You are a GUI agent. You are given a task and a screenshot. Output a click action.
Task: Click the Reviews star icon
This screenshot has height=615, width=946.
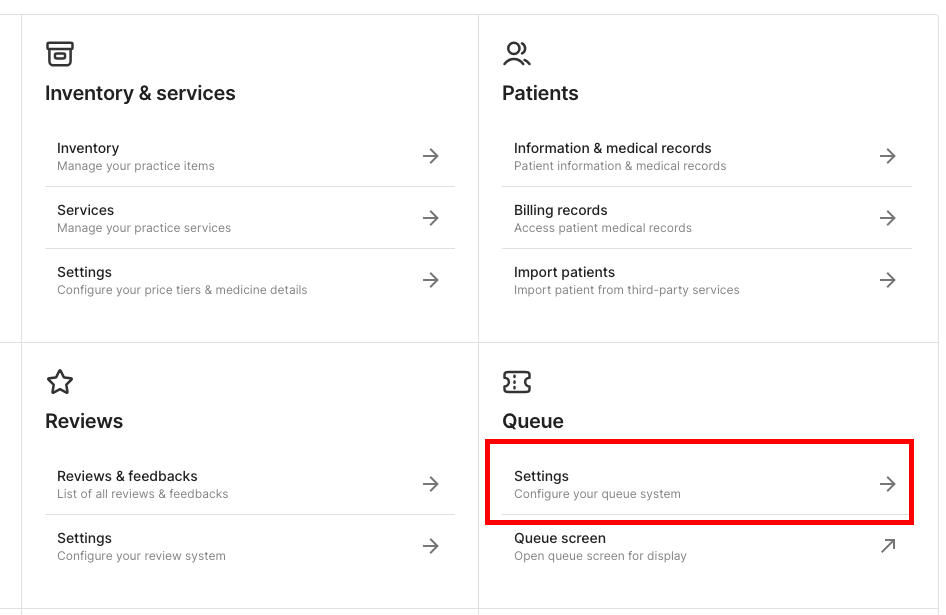[x=60, y=381]
